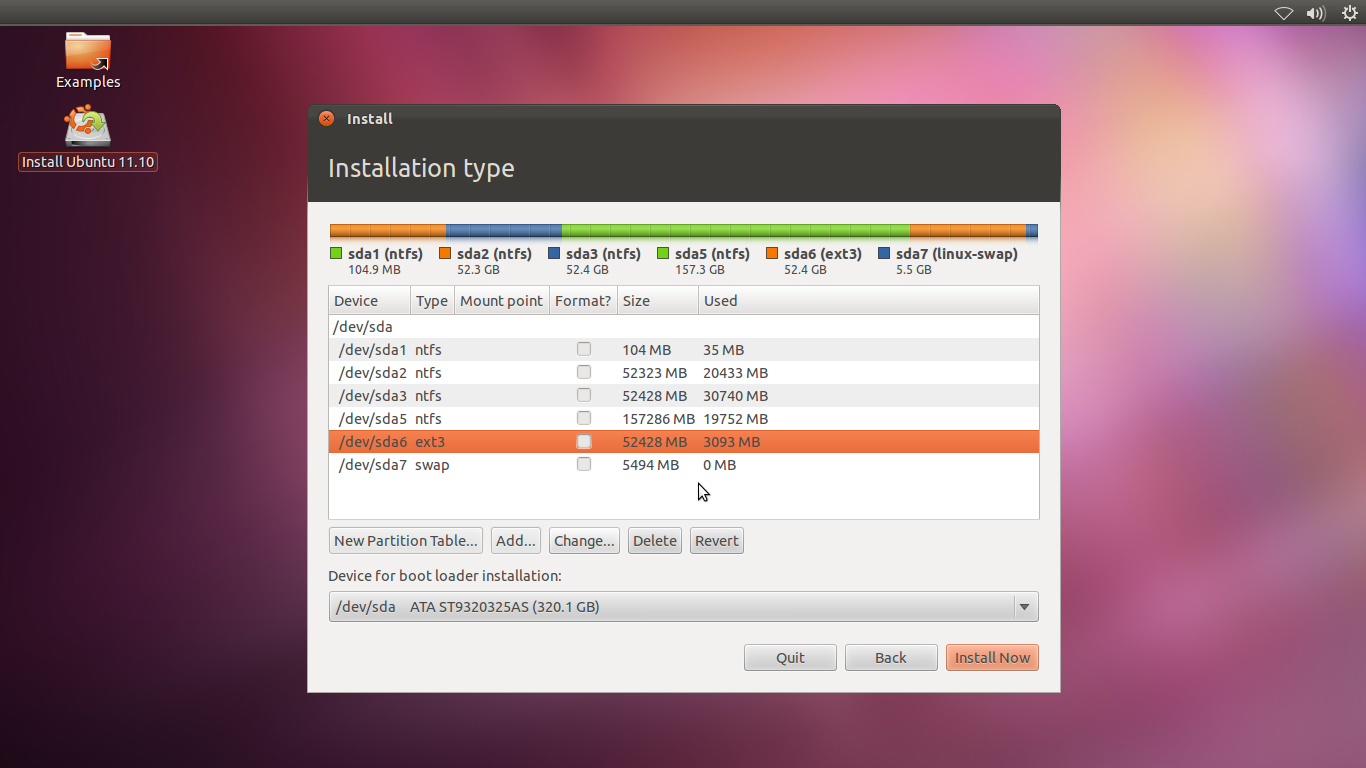Check the Format box for /dev/sda3

click(584, 395)
